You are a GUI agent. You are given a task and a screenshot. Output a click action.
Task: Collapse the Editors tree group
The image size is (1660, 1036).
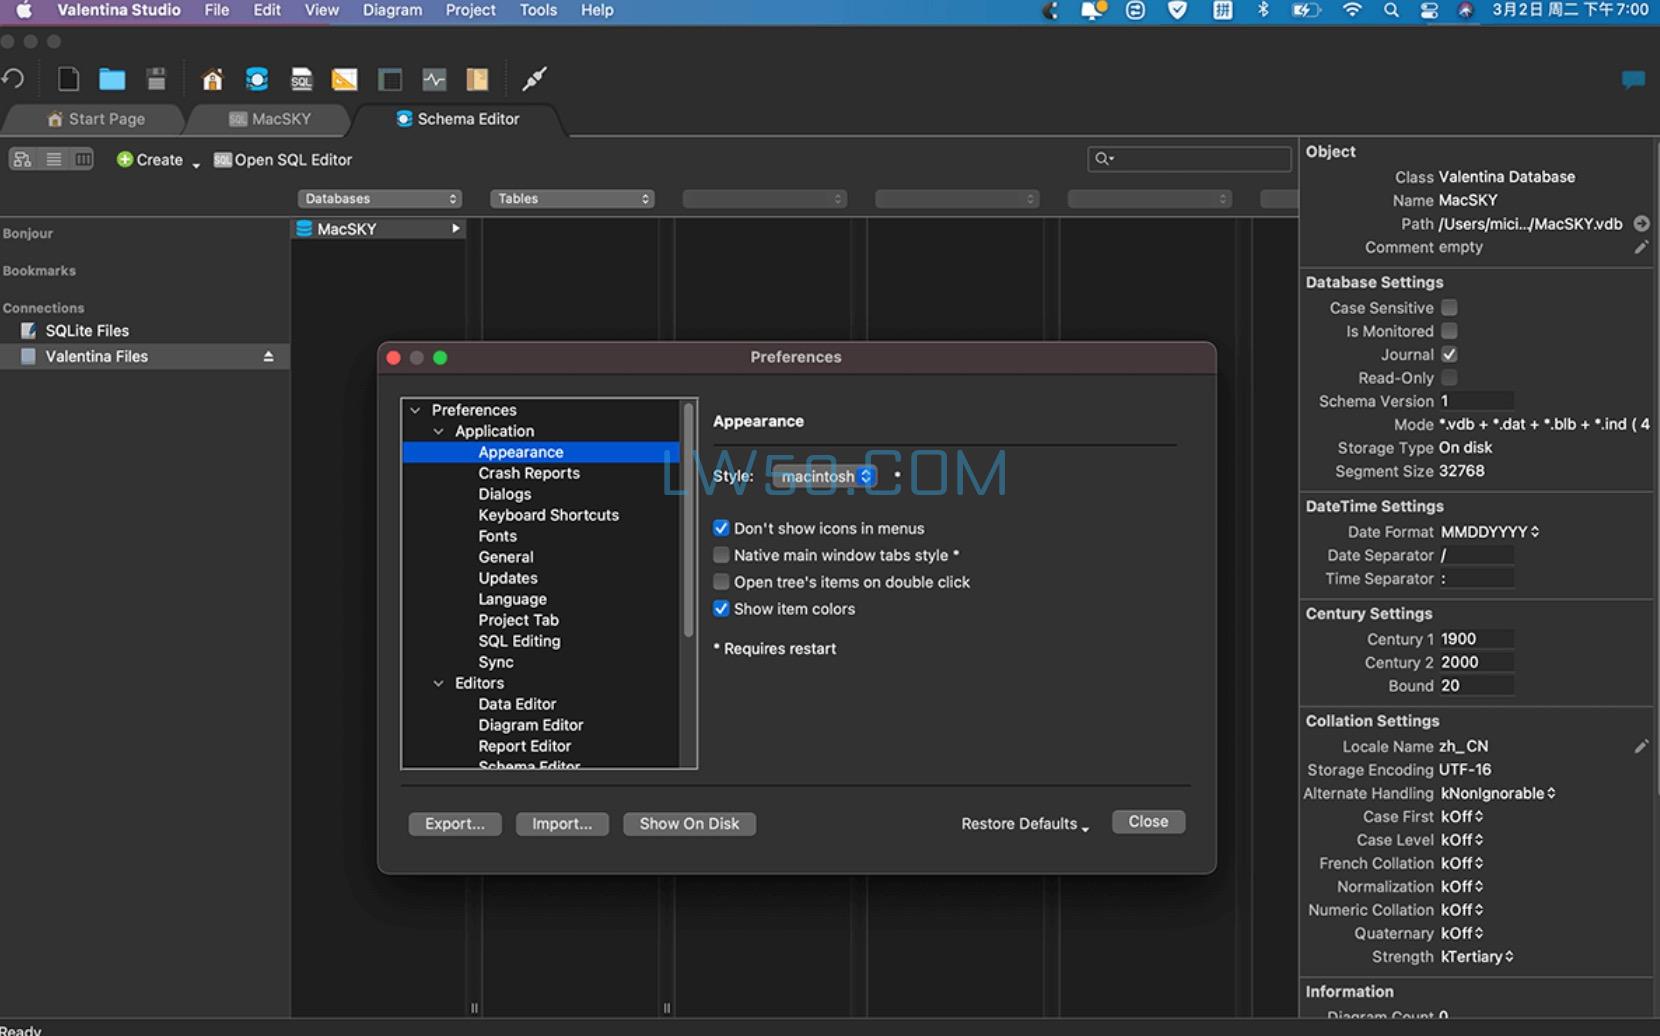coord(438,683)
